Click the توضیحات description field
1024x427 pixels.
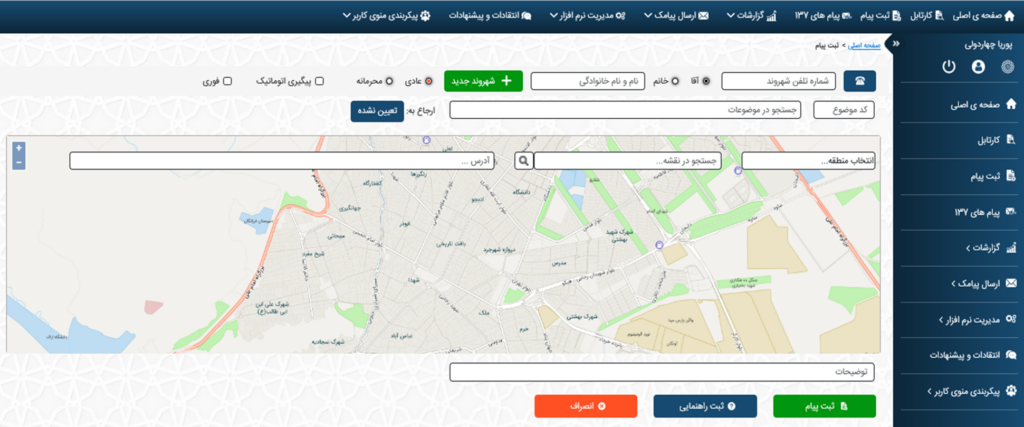pos(662,372)
